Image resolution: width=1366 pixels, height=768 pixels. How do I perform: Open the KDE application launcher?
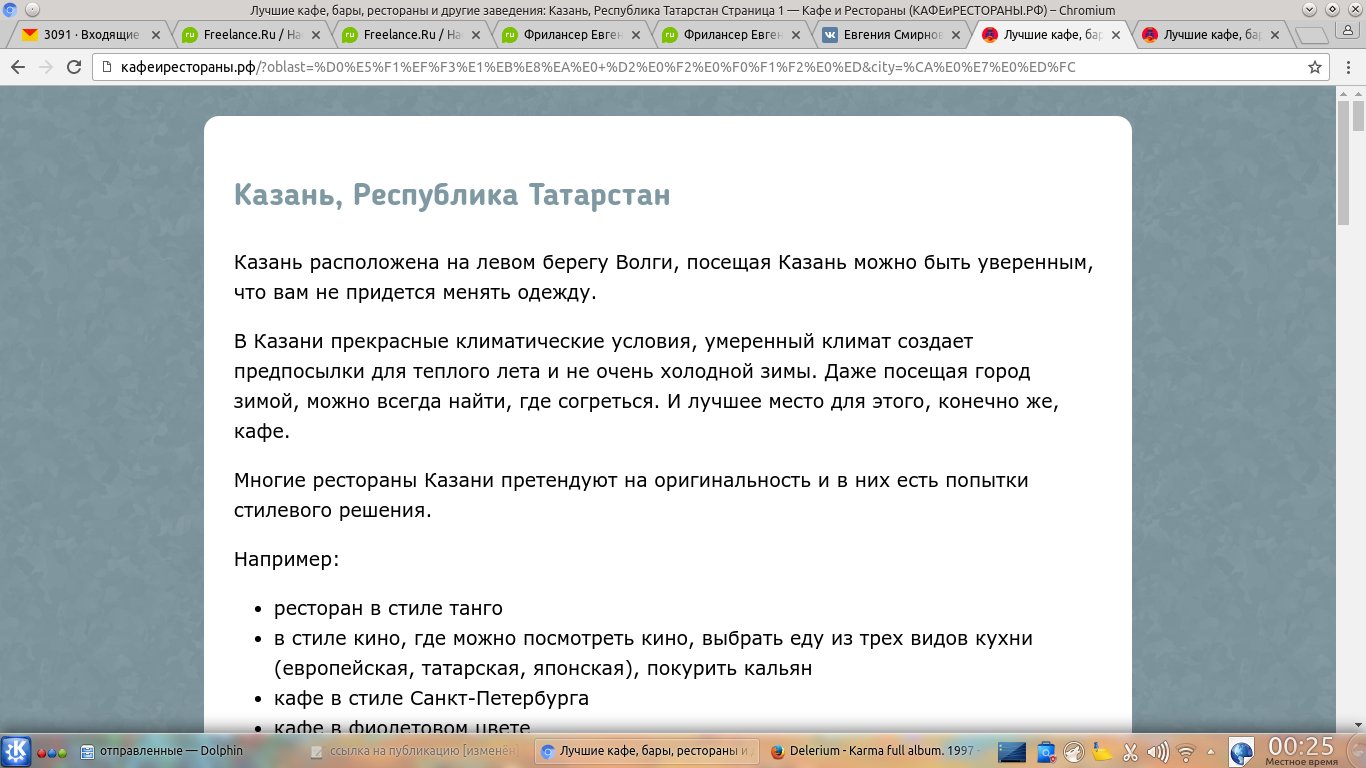click(16, 751)
